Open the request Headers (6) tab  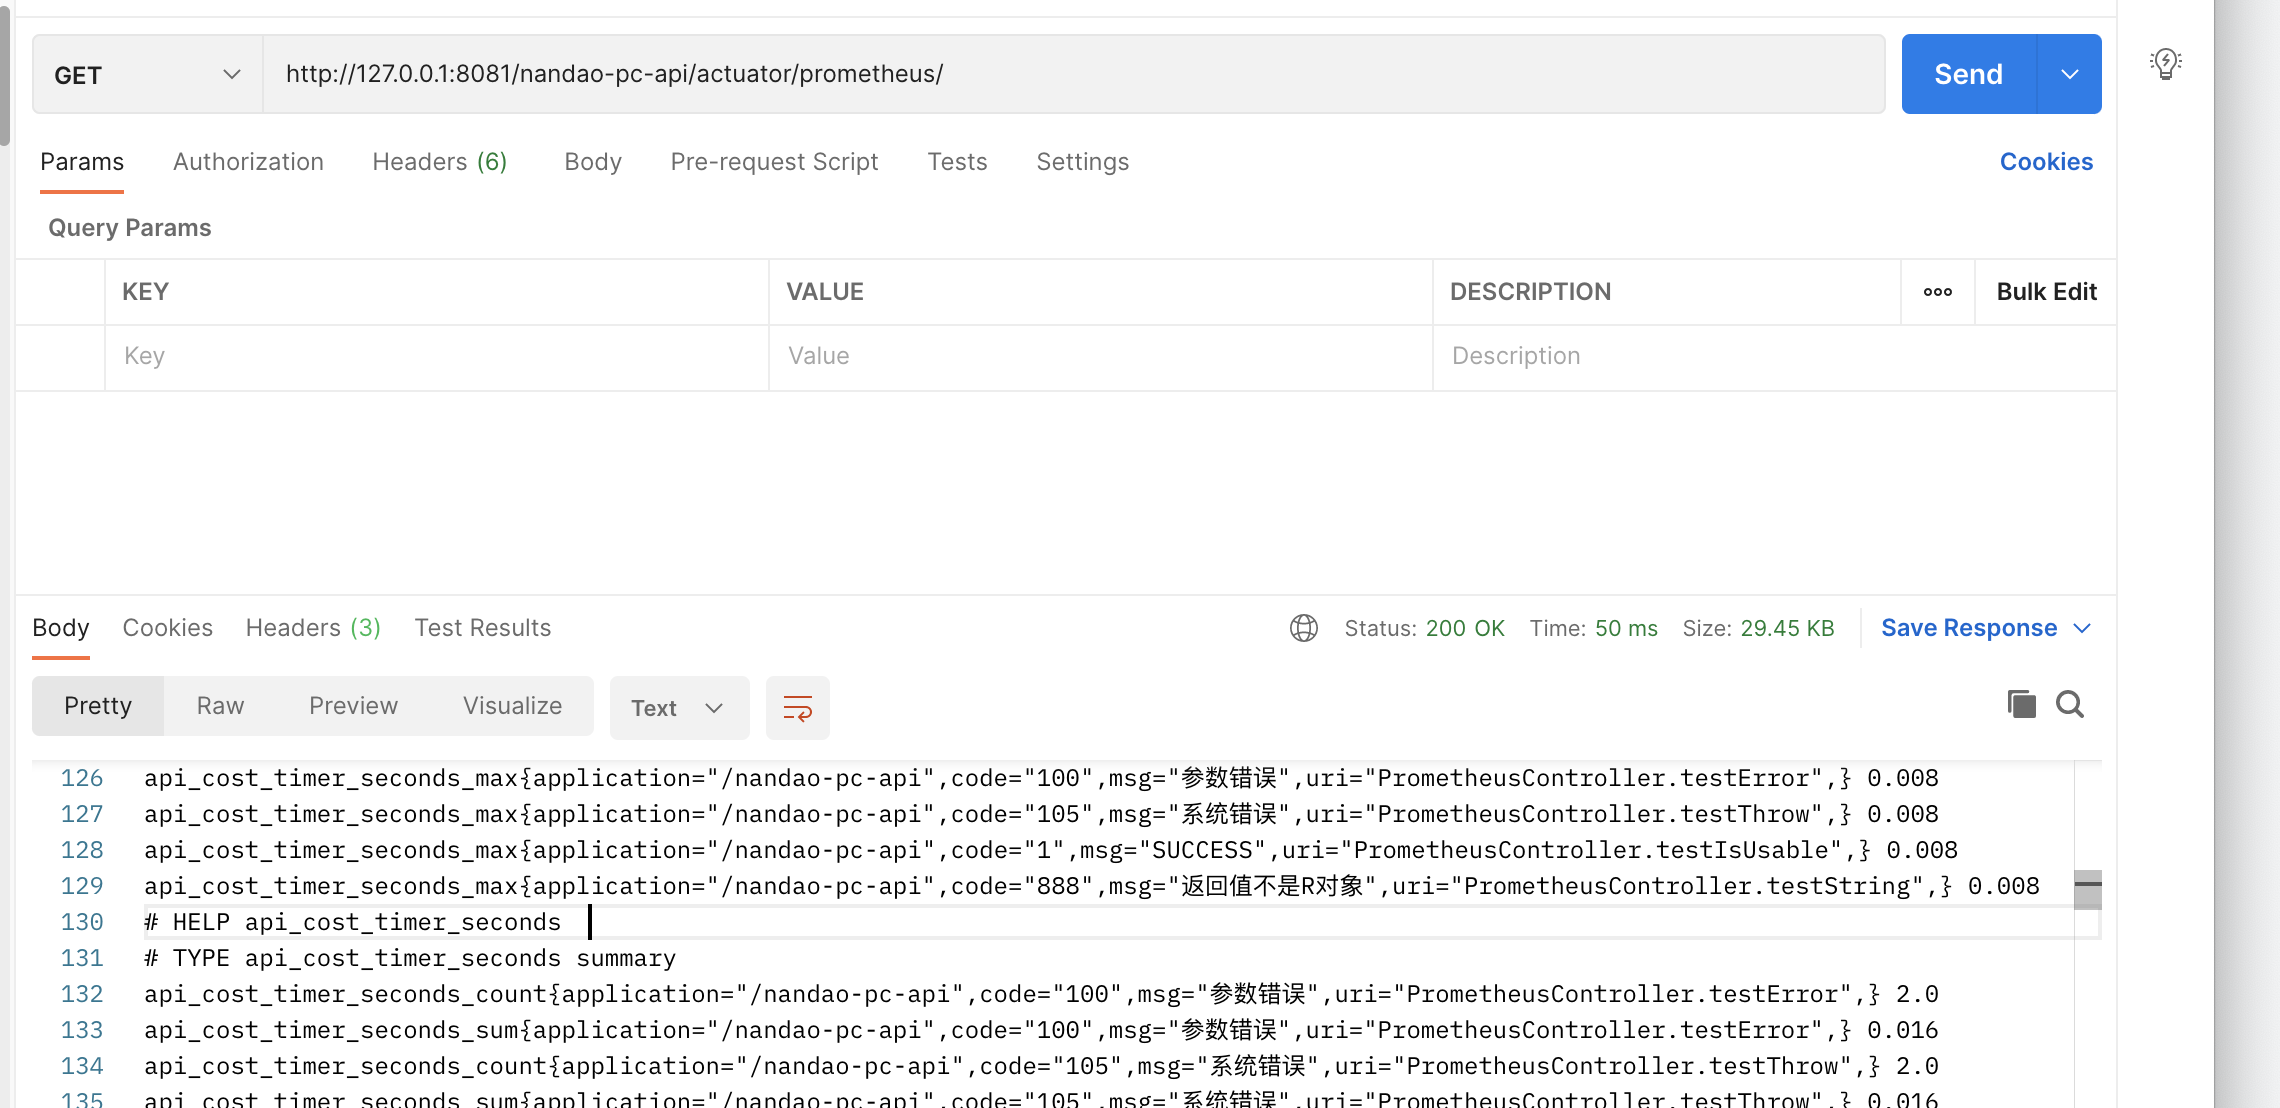click(439, 162)
